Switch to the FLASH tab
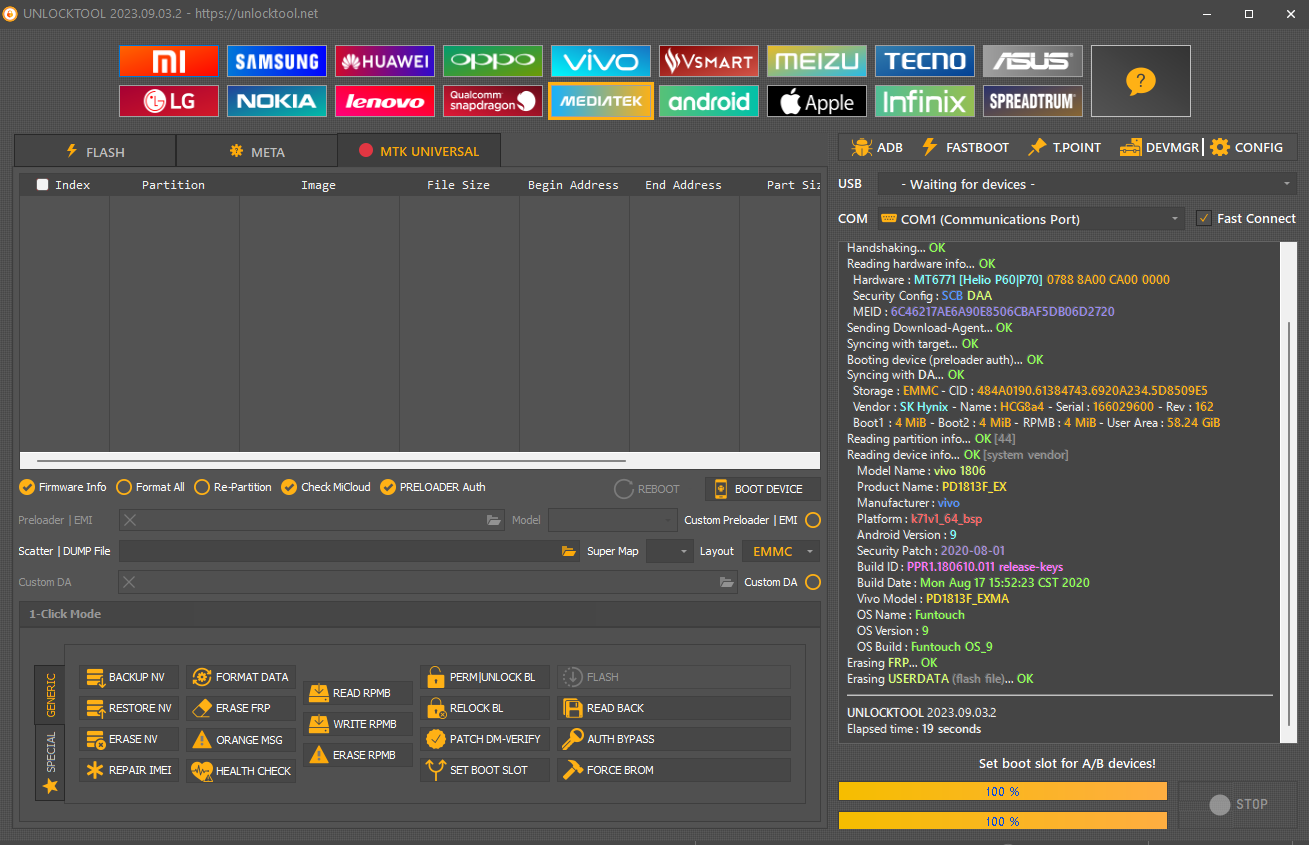Viewport: 1309px width, 845px height. pos(95,151)
